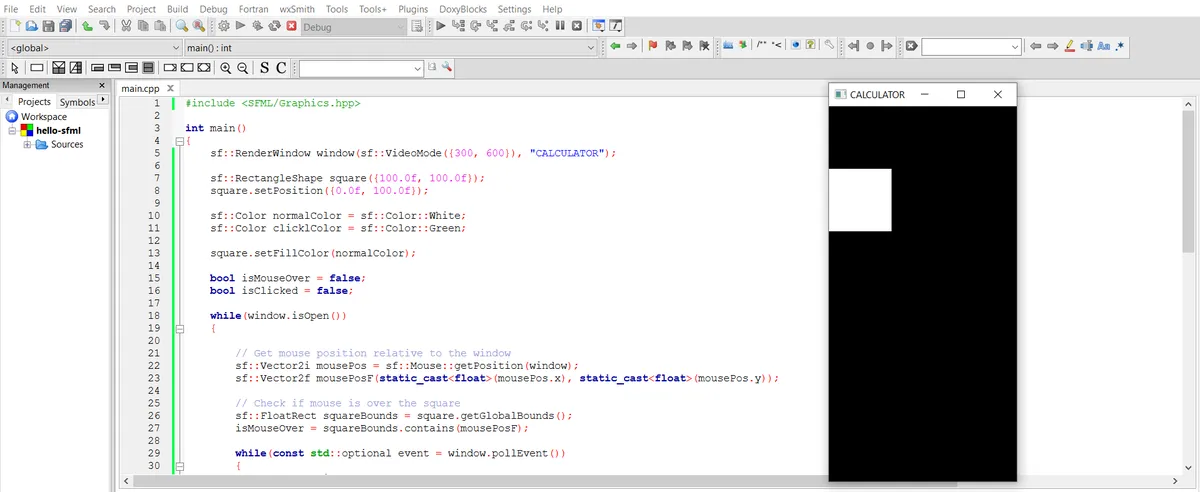Toggle selected-text-only search icon

[x=1086, y=46]
